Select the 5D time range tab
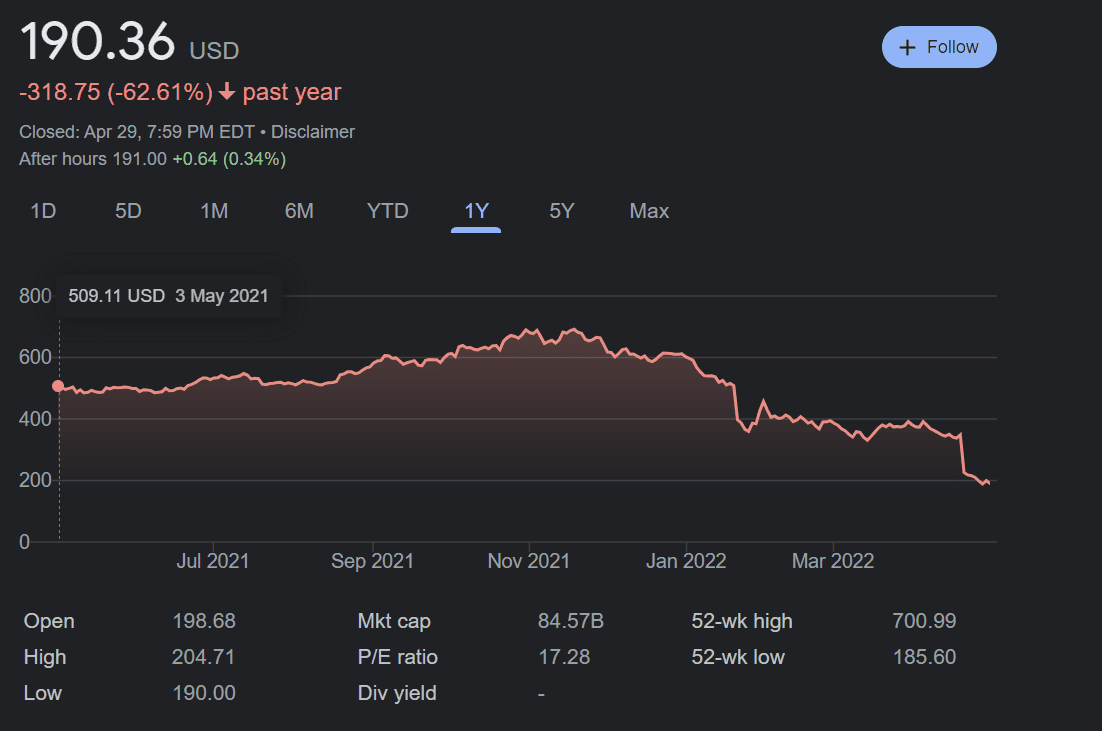1102x731 pixels. point(128,211)
